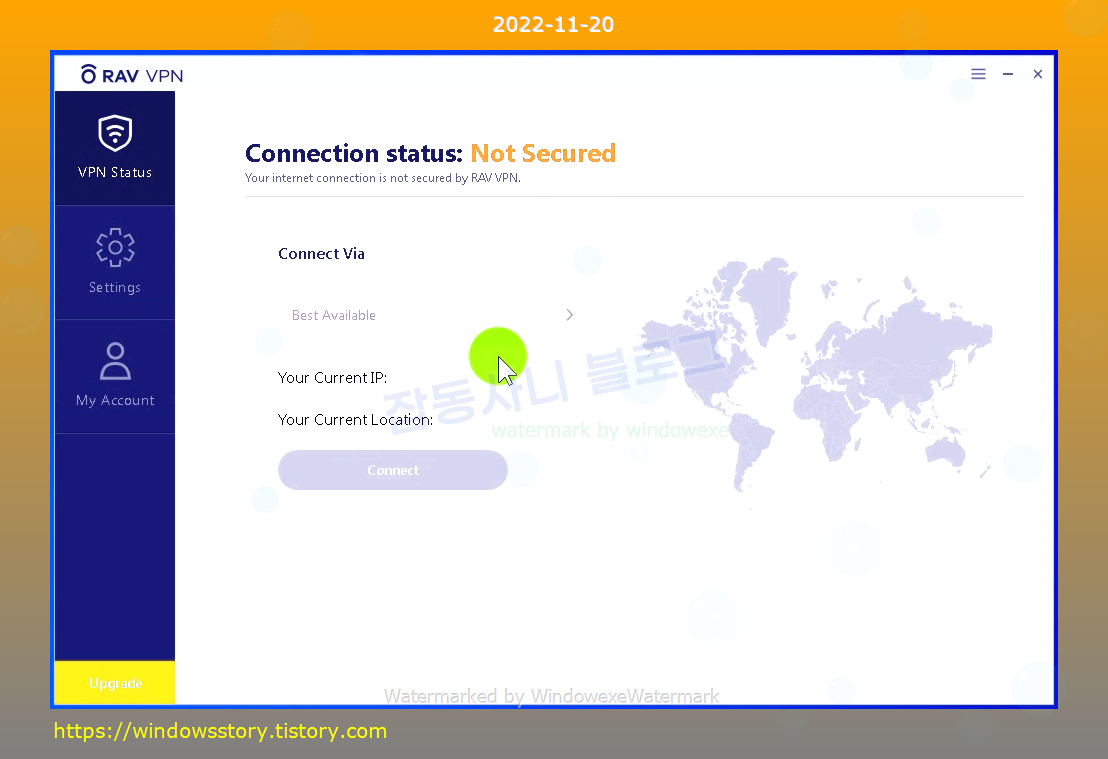
Task: Click the RAV VPN logo
Action: [132, 75]
